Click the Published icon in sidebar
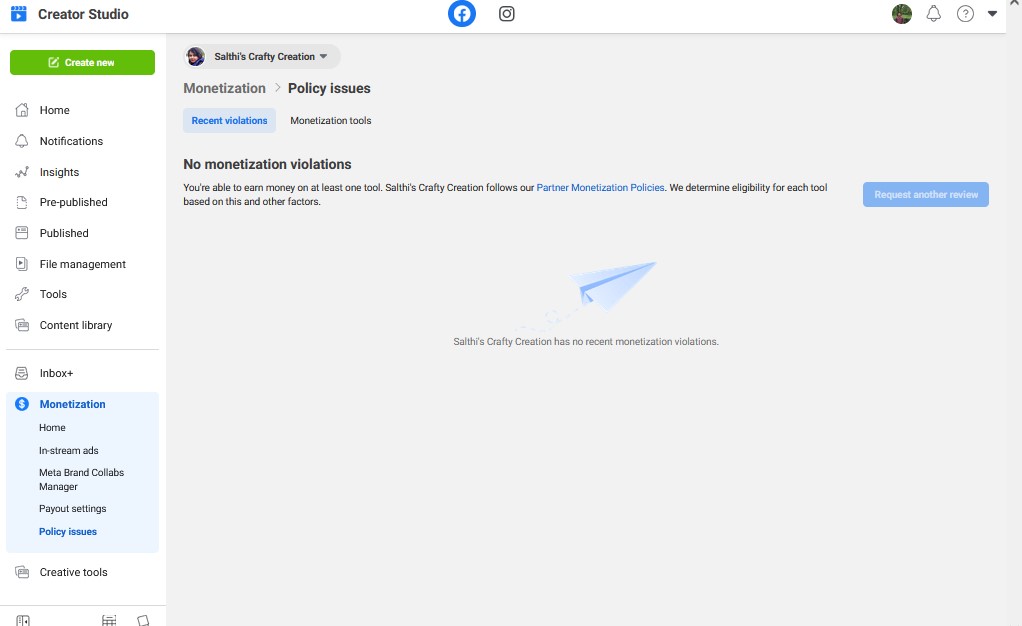 point(22,233)
